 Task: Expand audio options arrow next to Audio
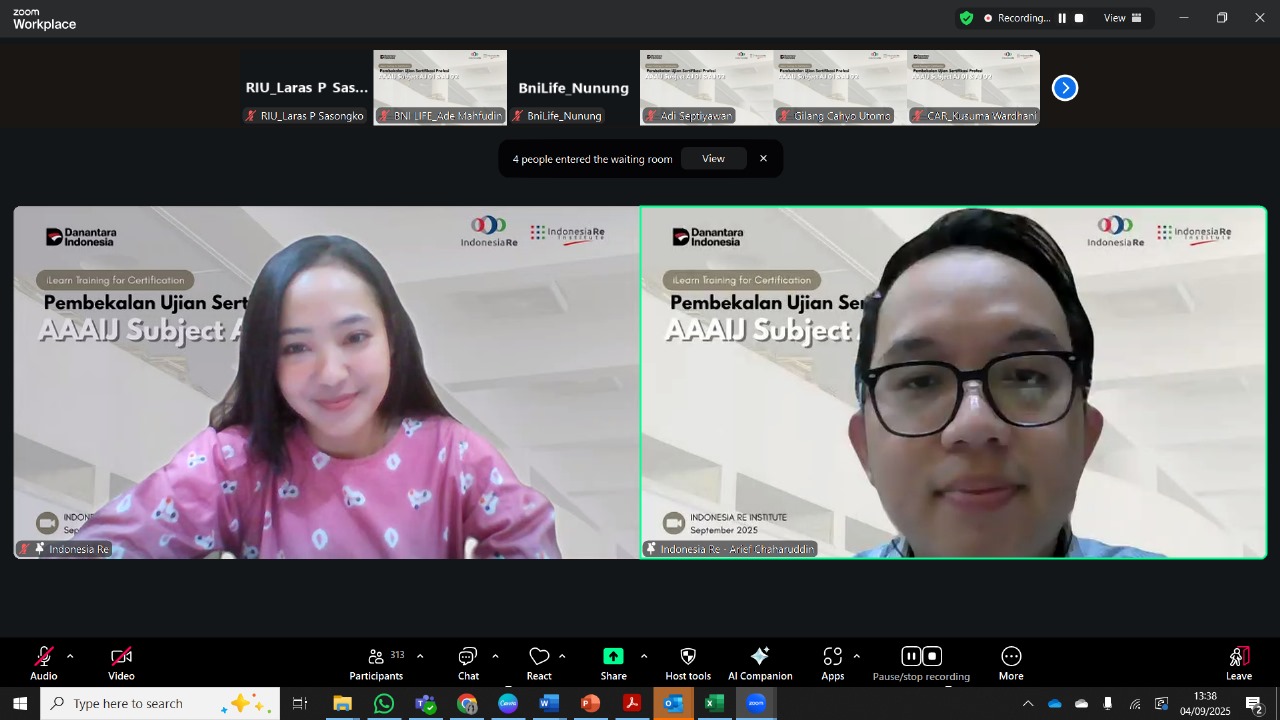[70, 656]
